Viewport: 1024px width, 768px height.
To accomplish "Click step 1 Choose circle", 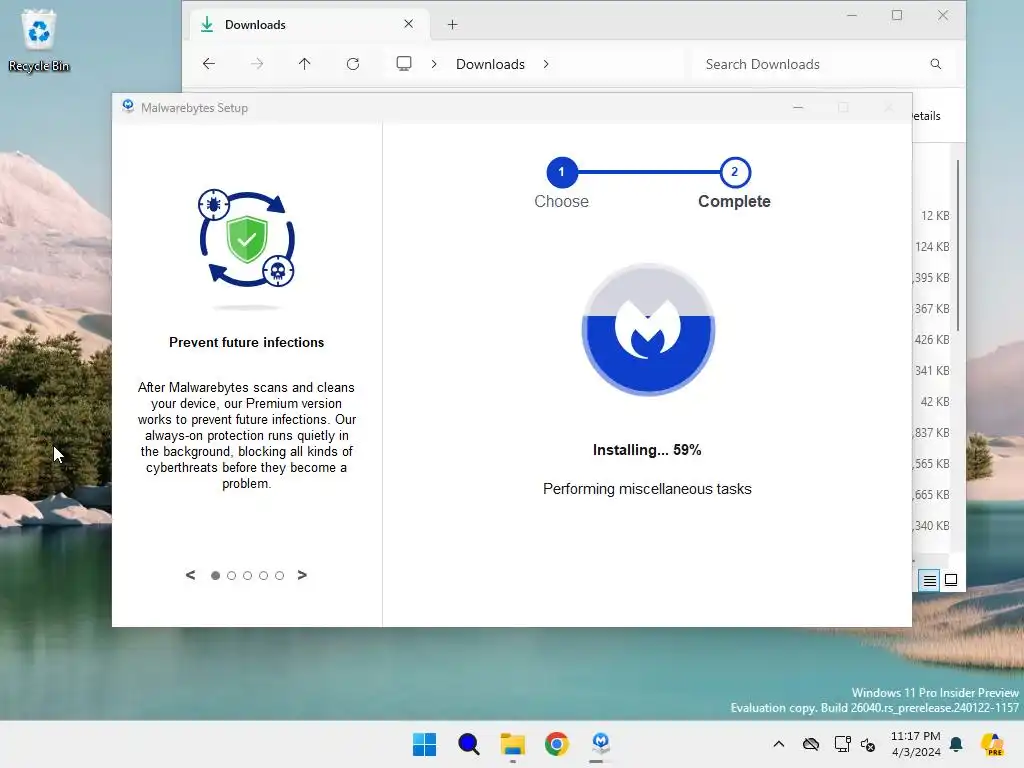I will click(x=562, y=172).
